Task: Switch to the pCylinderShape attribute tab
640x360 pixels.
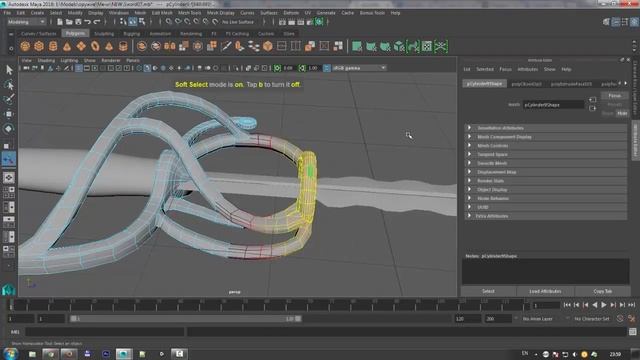Action: click(x=484, y=84)
